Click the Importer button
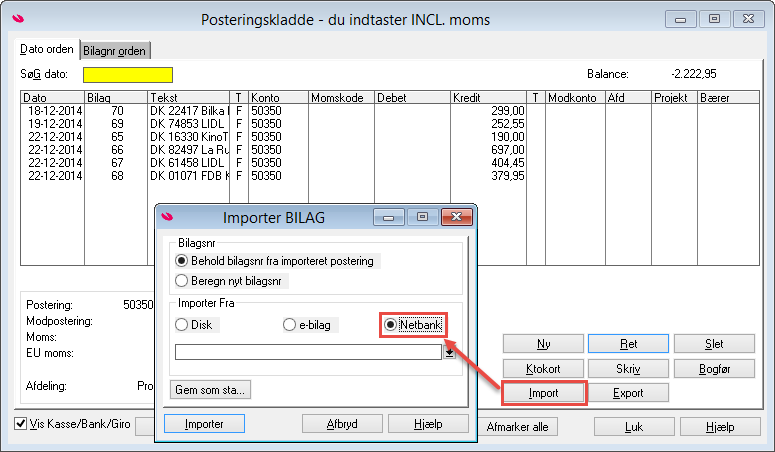 coord(204,424)
